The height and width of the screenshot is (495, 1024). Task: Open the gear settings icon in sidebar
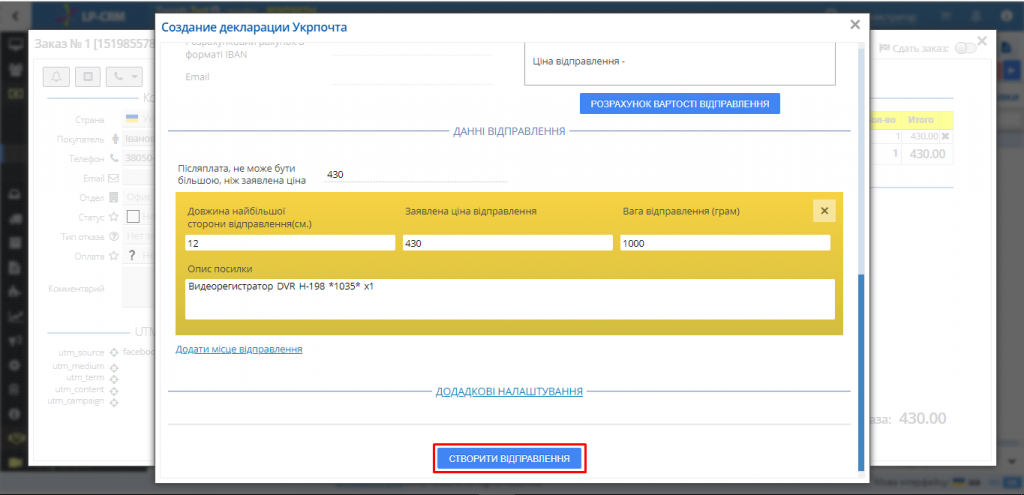(x=15, y=366)
